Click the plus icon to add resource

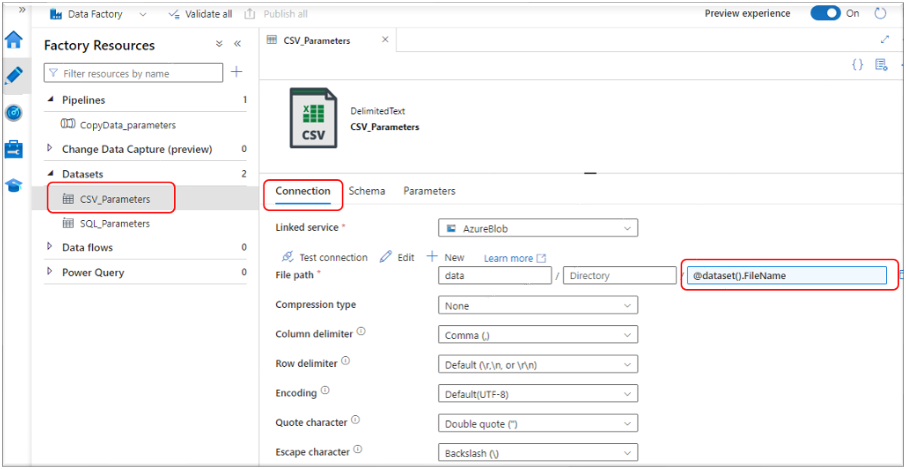click(237, 72)
